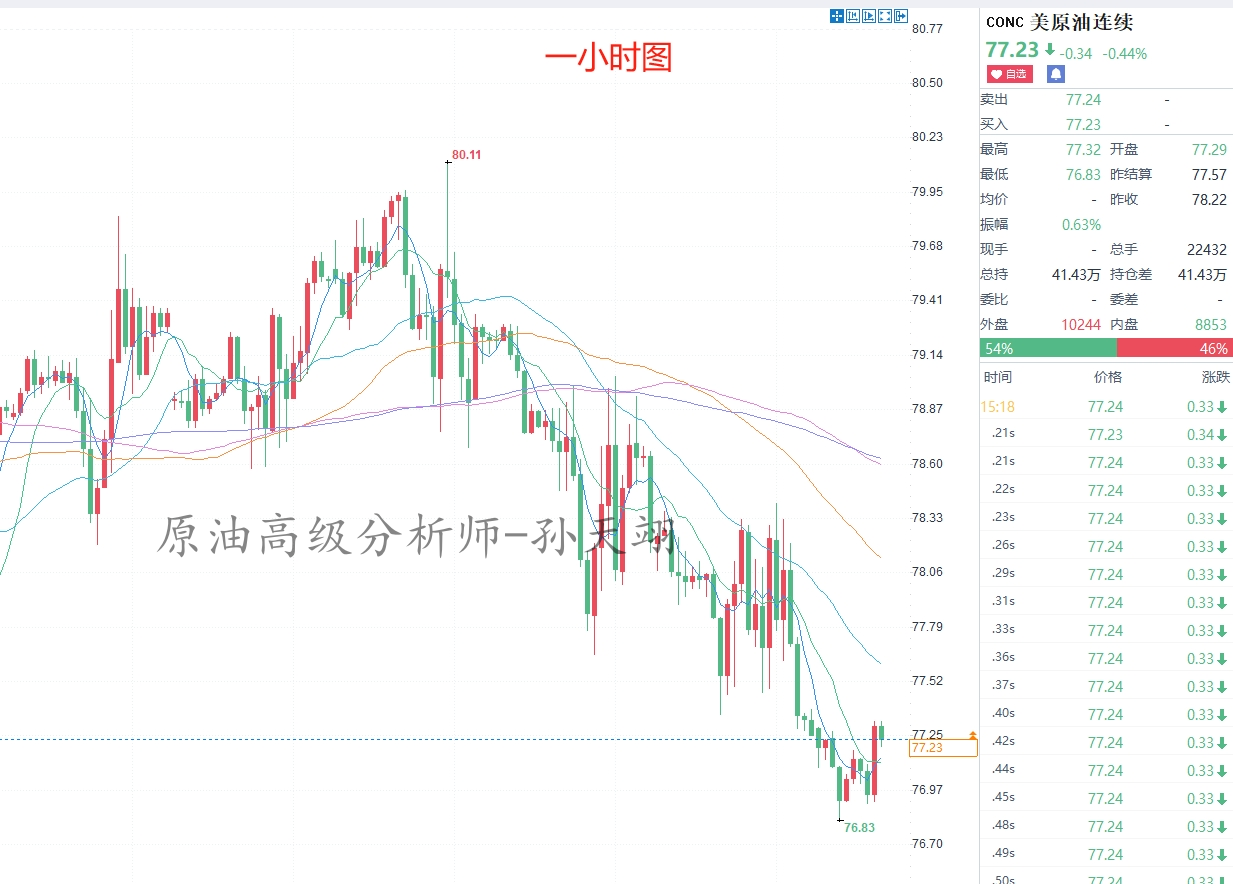1233x884 pixels.
Task: Click the 76.83 low price marker on the chart
Action: tap(859, 827)
